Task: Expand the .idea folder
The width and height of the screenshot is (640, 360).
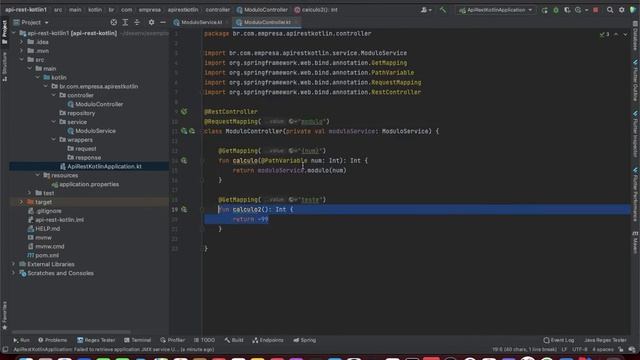Action: [21, 42]
